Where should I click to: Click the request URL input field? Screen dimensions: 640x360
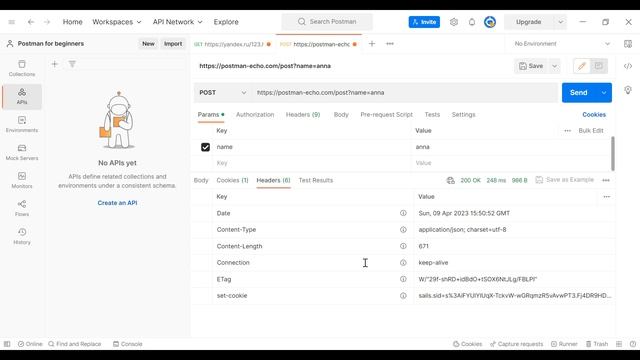coord(404,93)
